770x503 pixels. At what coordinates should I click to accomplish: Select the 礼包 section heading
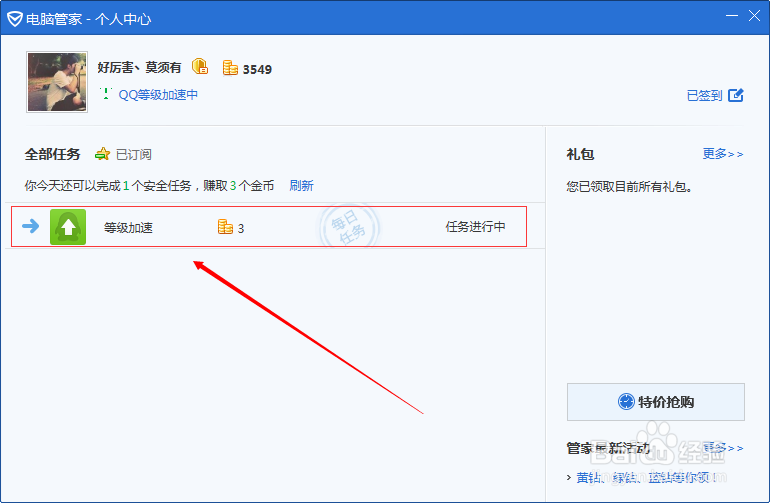point(580,154)
